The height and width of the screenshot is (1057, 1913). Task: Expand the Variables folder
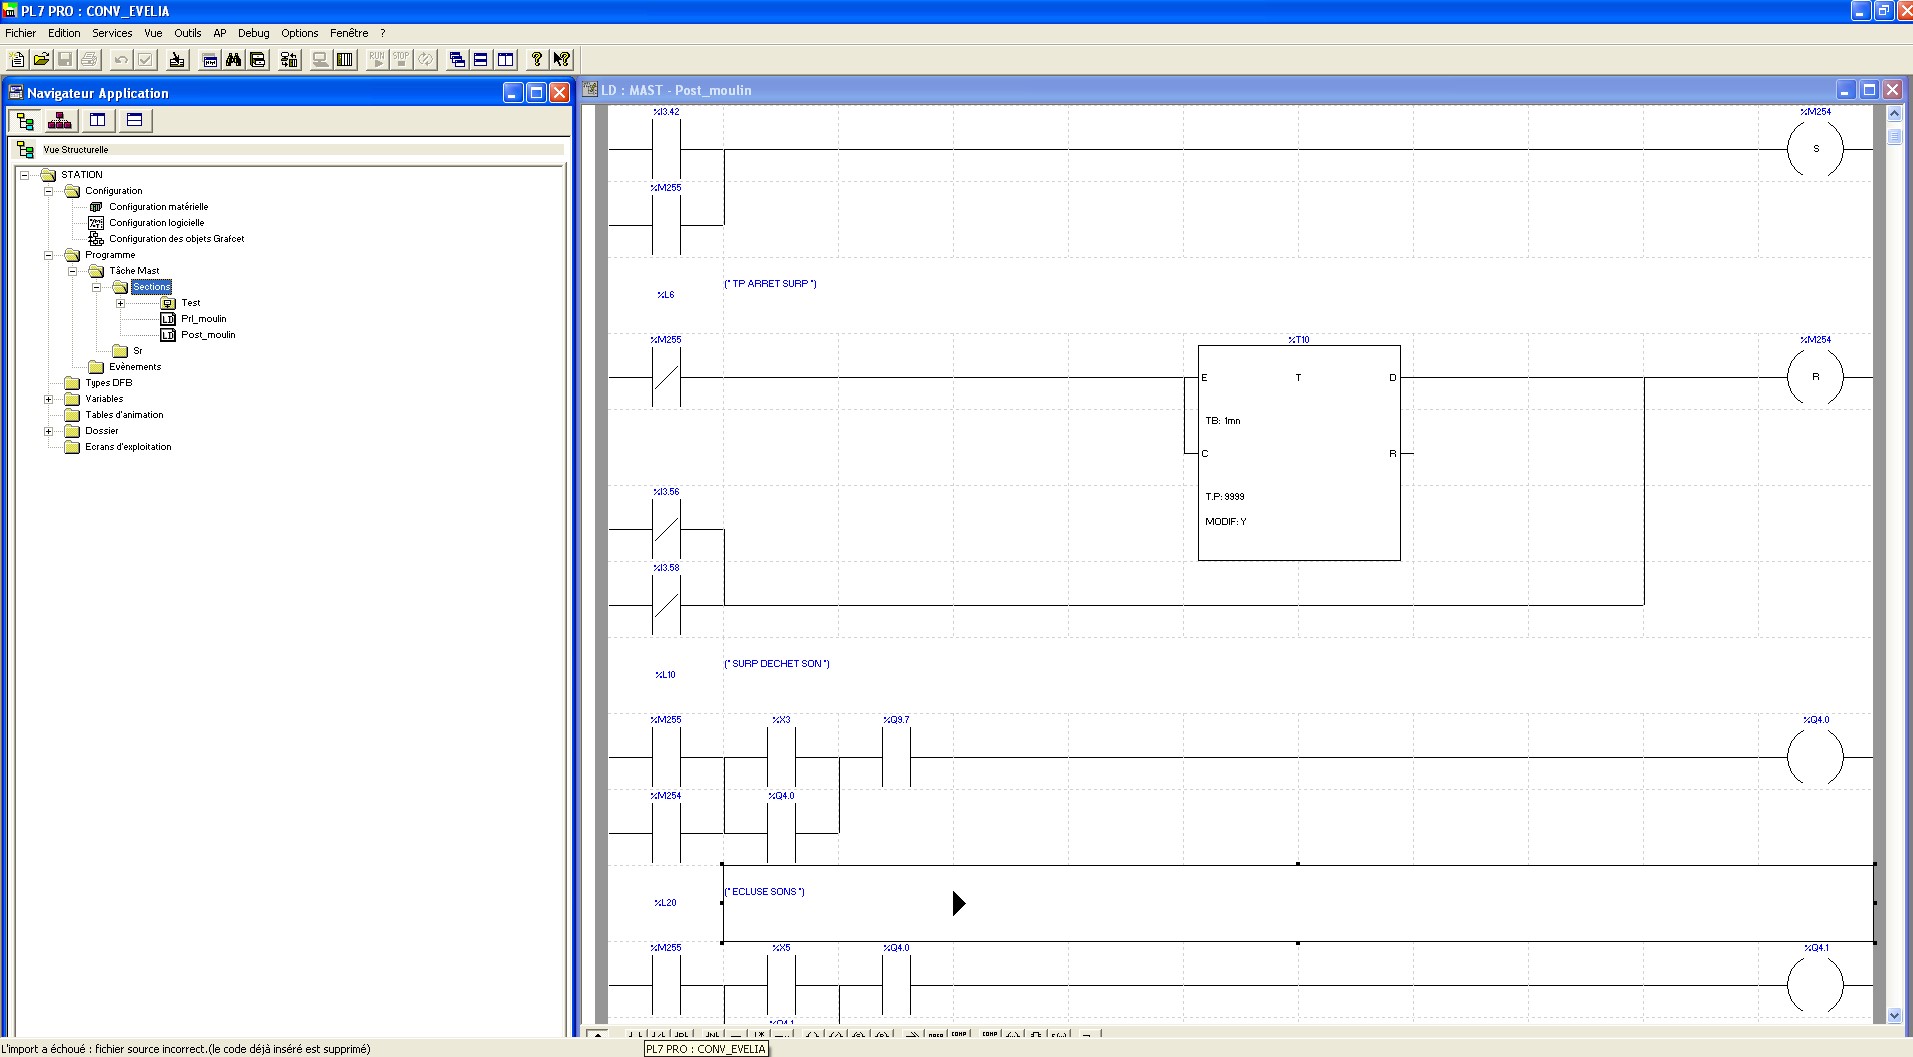[x=48, y=399]
